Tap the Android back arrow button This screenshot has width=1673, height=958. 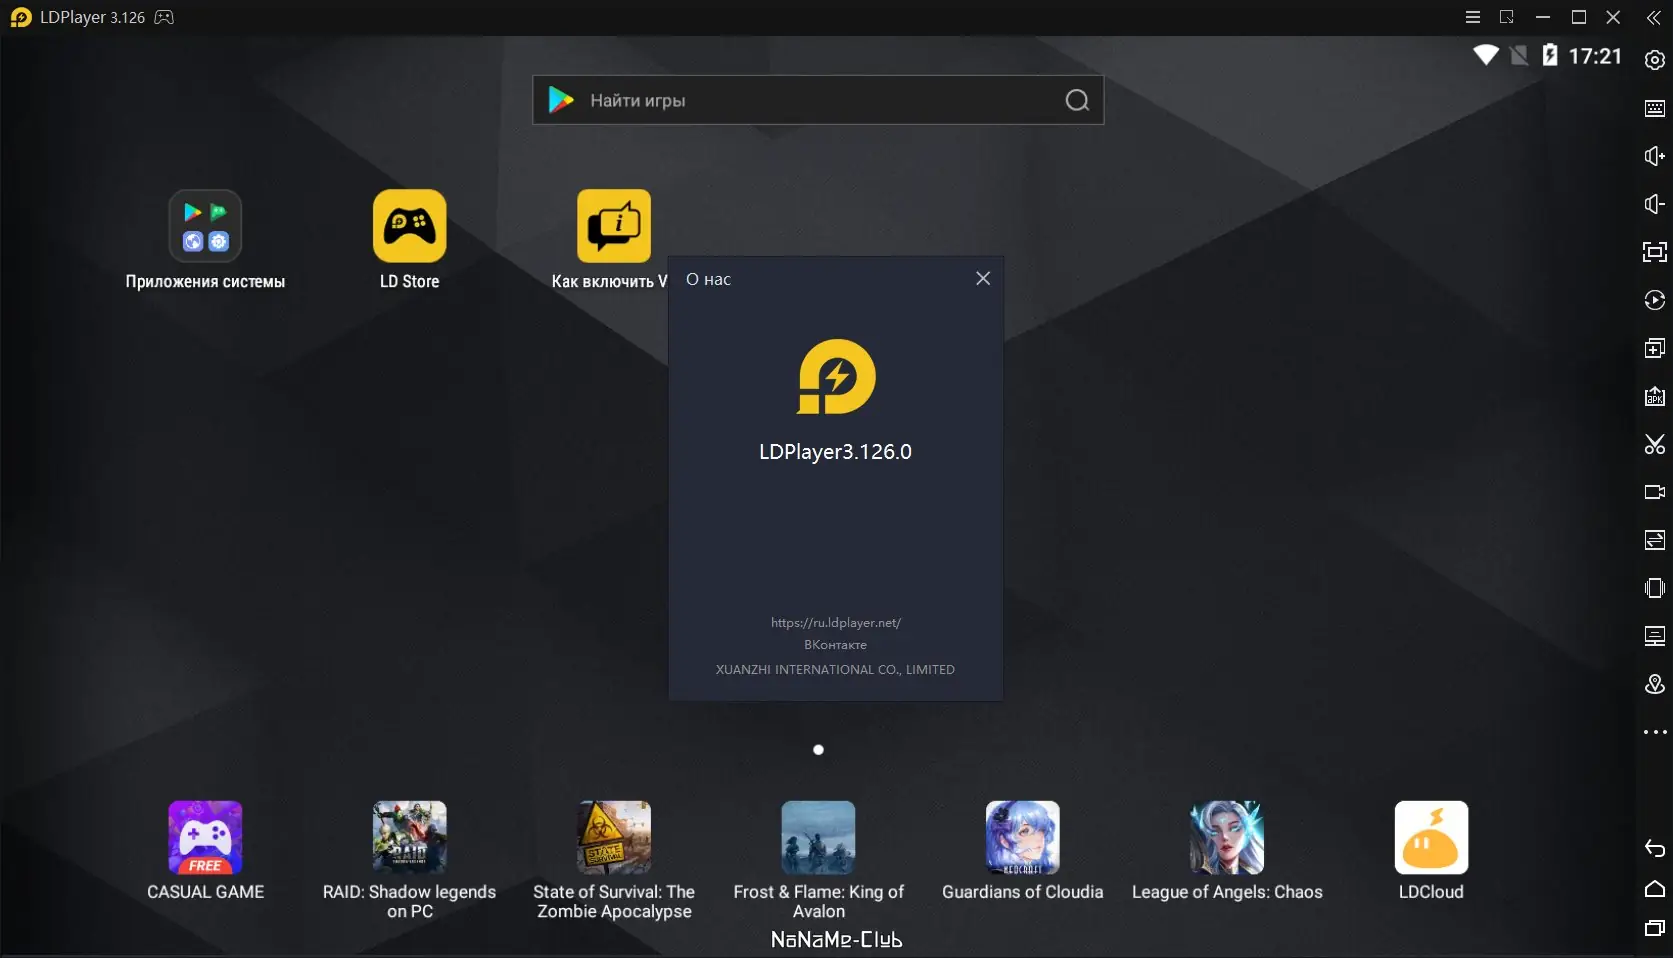click(x=1655, y=849)
